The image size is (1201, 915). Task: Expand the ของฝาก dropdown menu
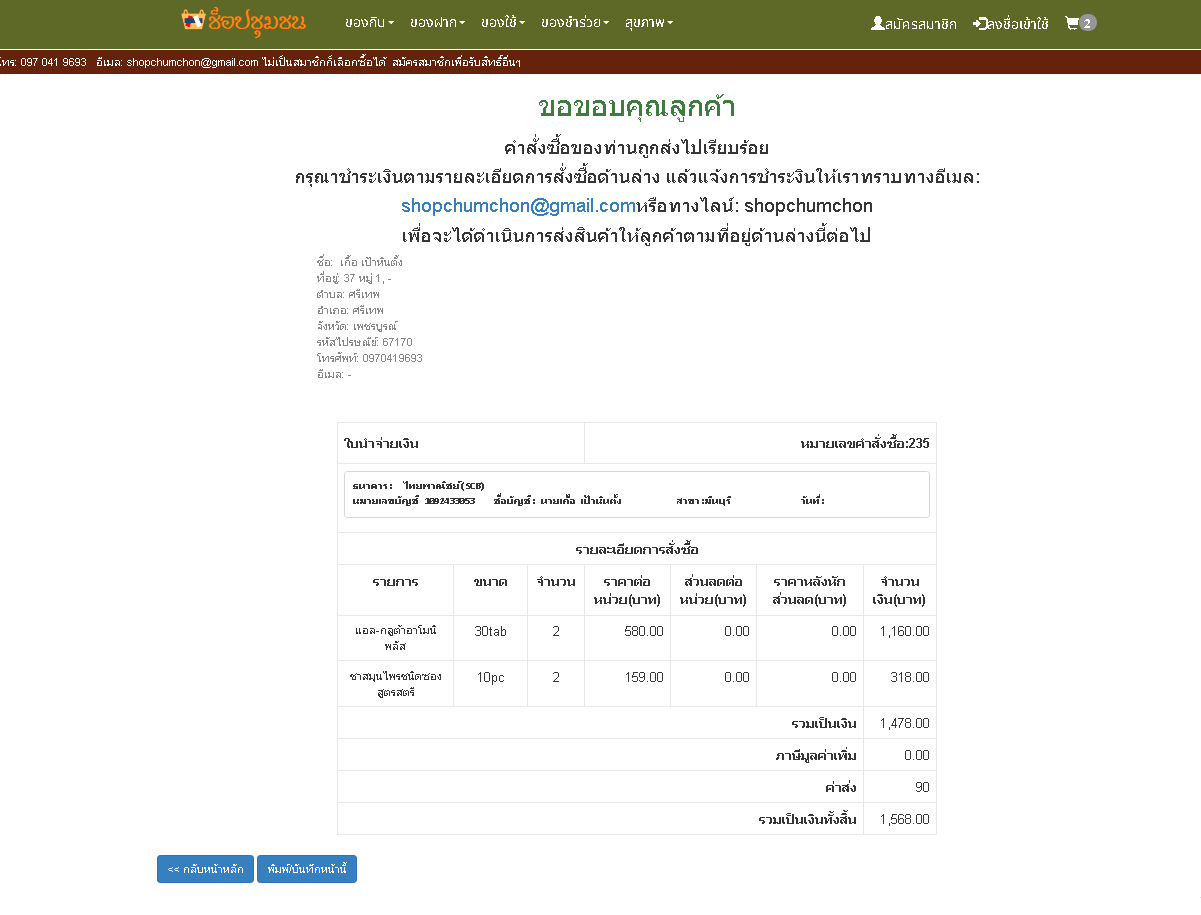[437, 22]
